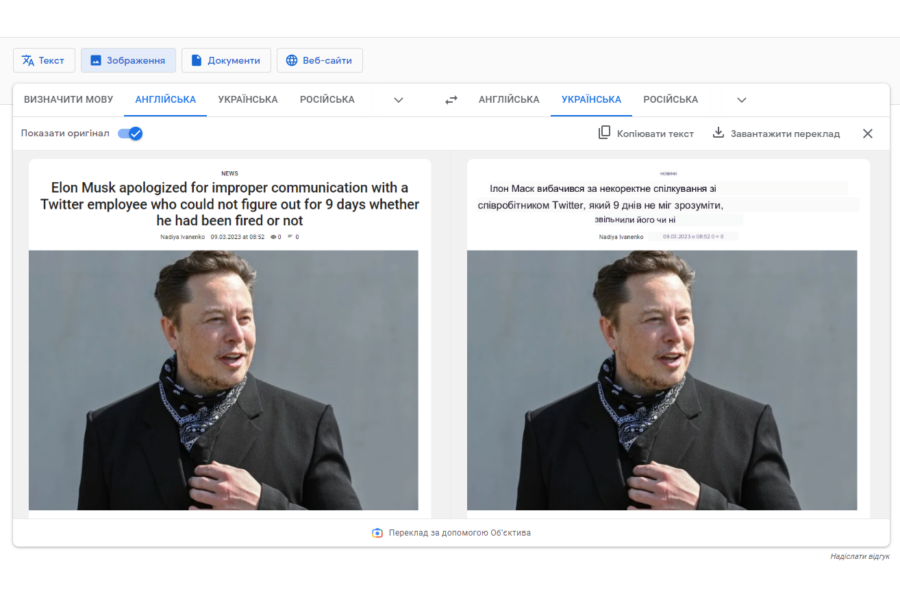Select УКРАЇНСЬКА as target language

(x=591, y=99)
